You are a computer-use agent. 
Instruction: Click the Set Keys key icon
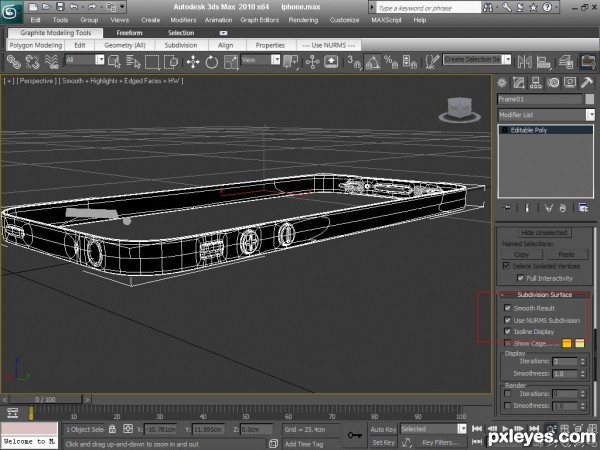click(355, 435)
